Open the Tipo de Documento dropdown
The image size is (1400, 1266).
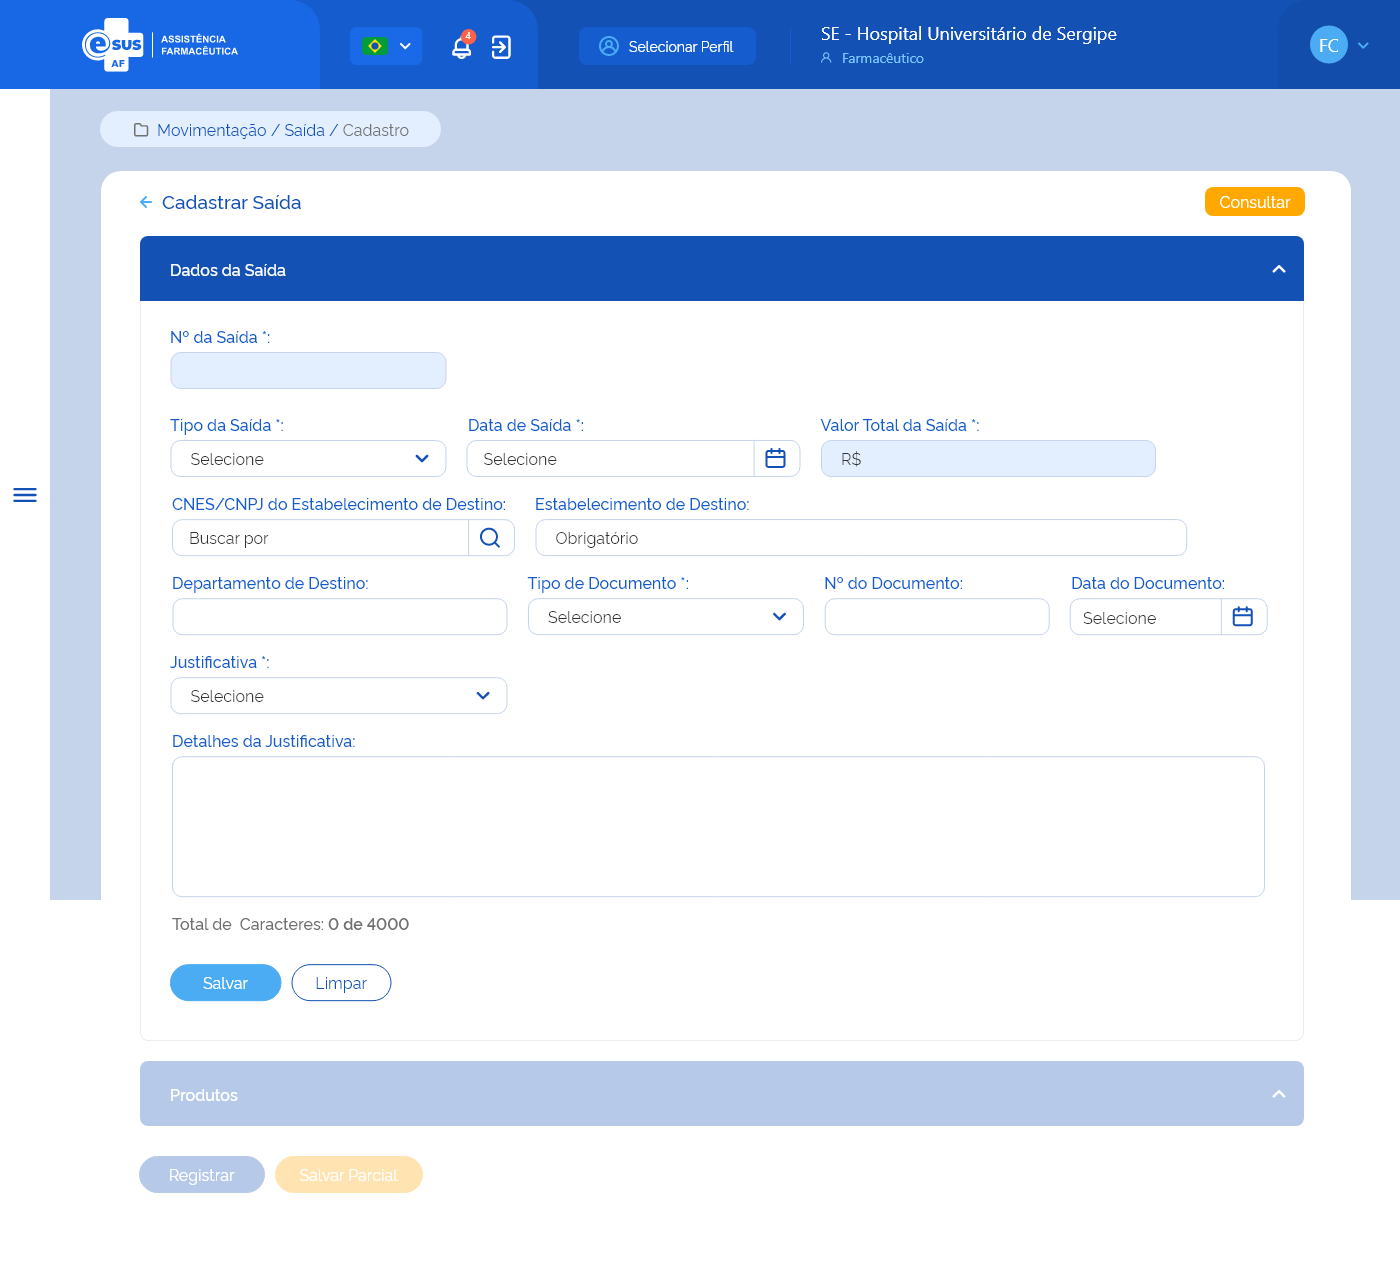click(x=666, y=617)
